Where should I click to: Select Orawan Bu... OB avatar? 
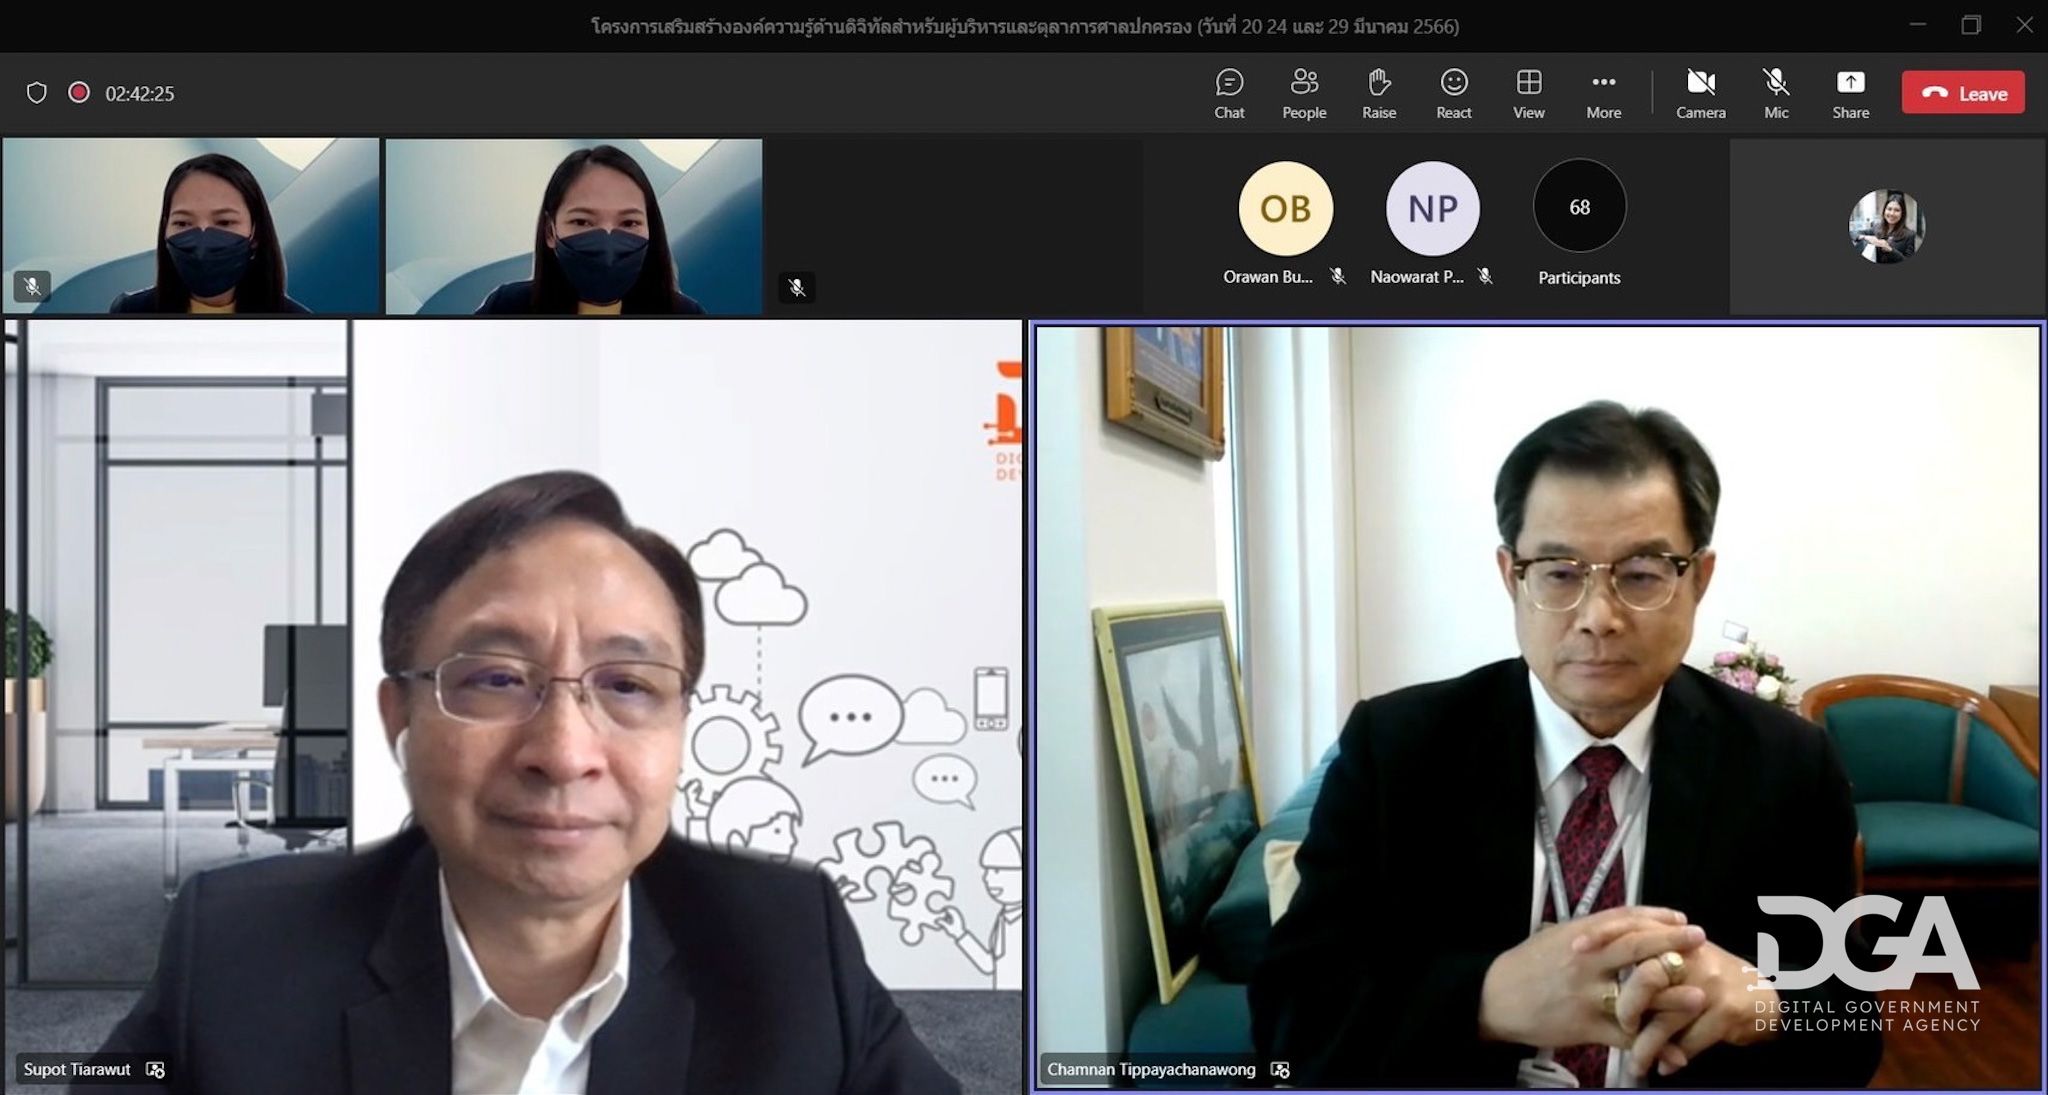pos(1285,208)
